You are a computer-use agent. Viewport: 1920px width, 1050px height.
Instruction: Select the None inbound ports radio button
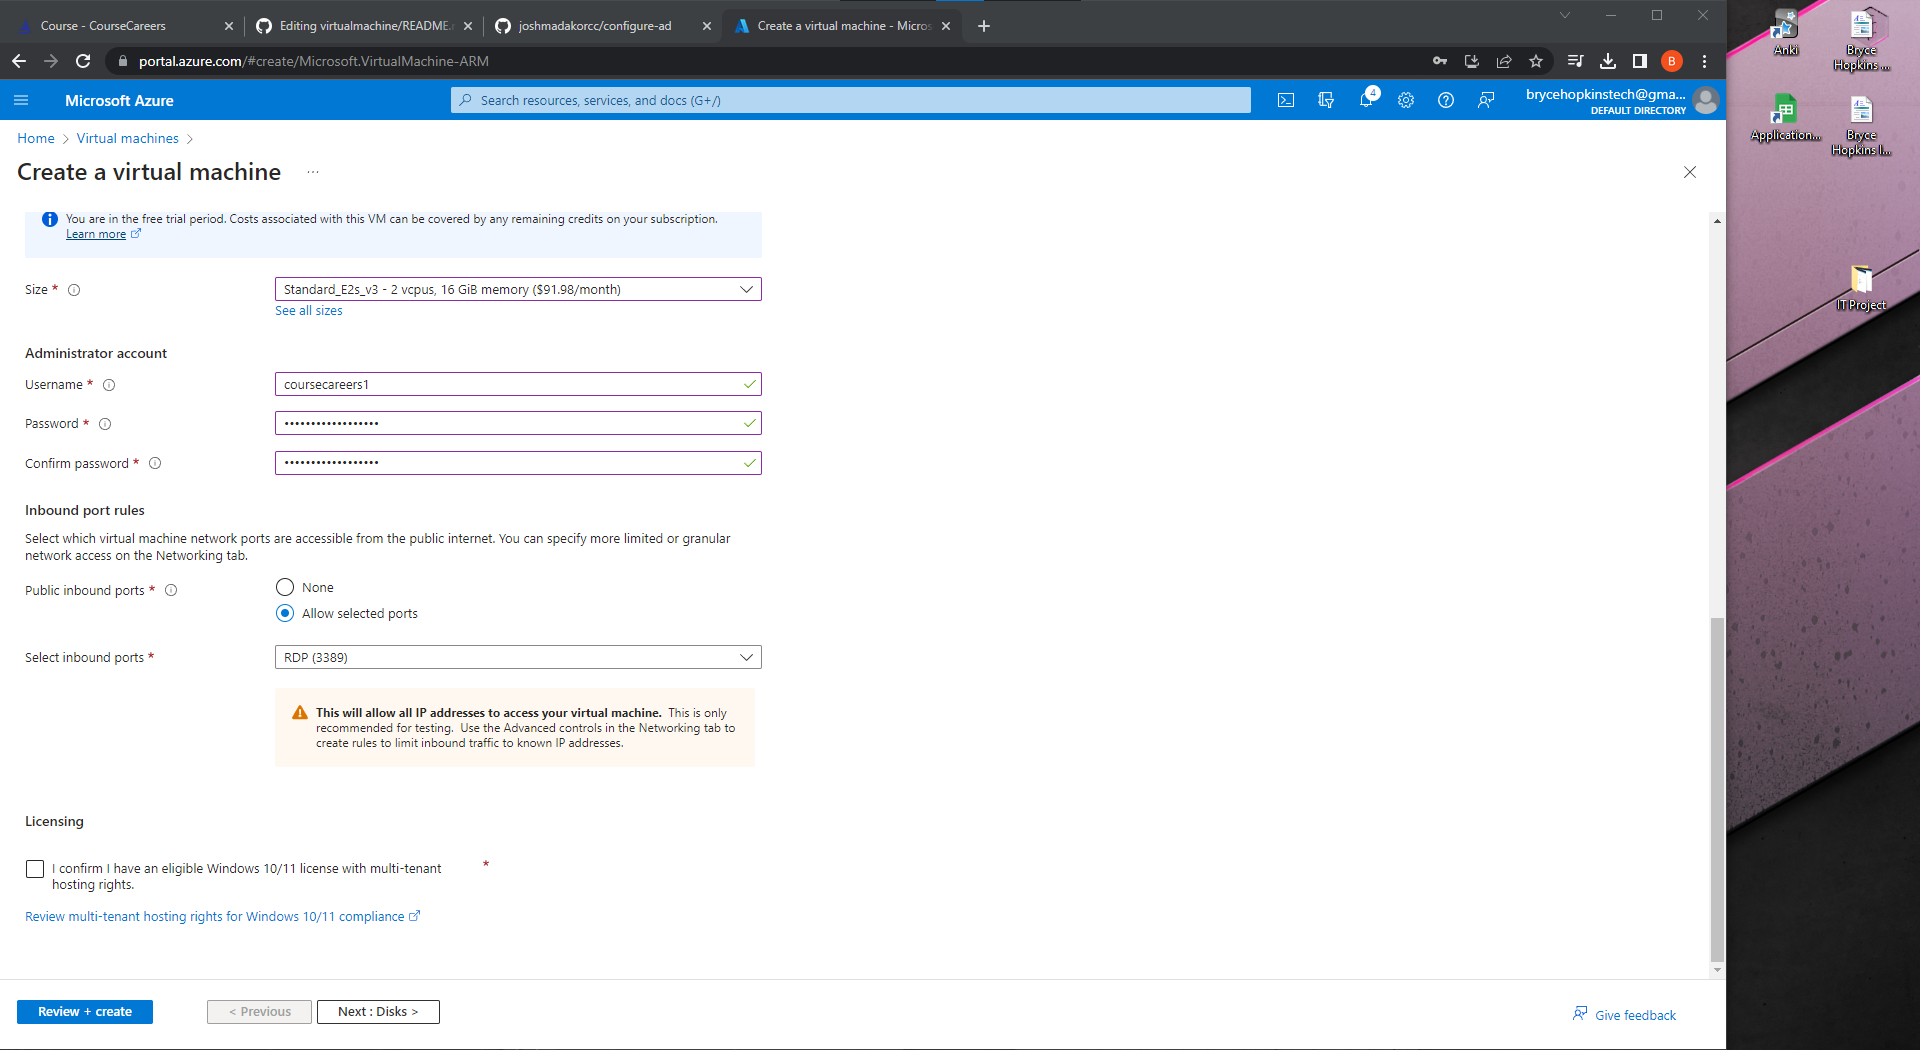pyautogui.click(x=284, y=587)
